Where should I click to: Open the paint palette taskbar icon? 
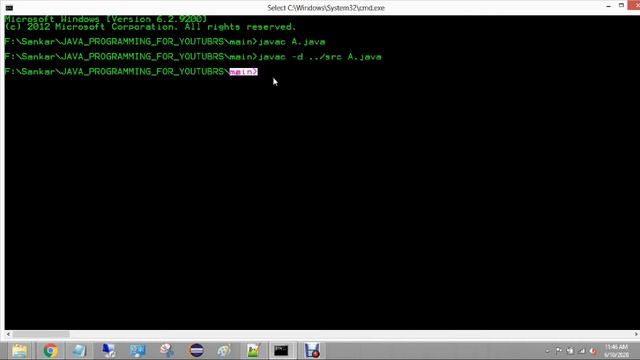point(224,350)
